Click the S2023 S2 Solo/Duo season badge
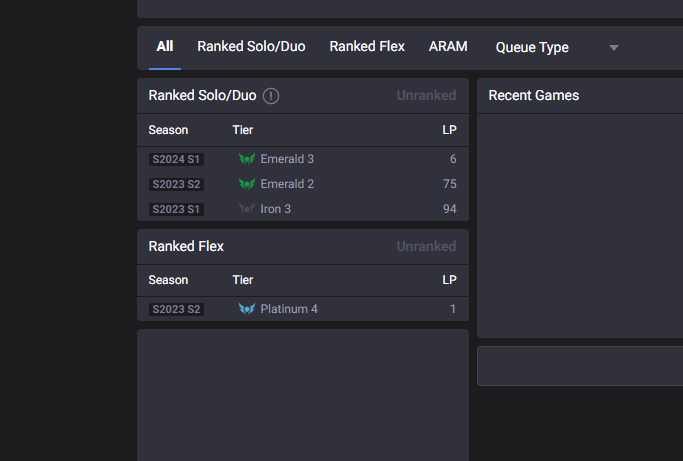This screenshot has width=683, height=461. pos(176,184)
